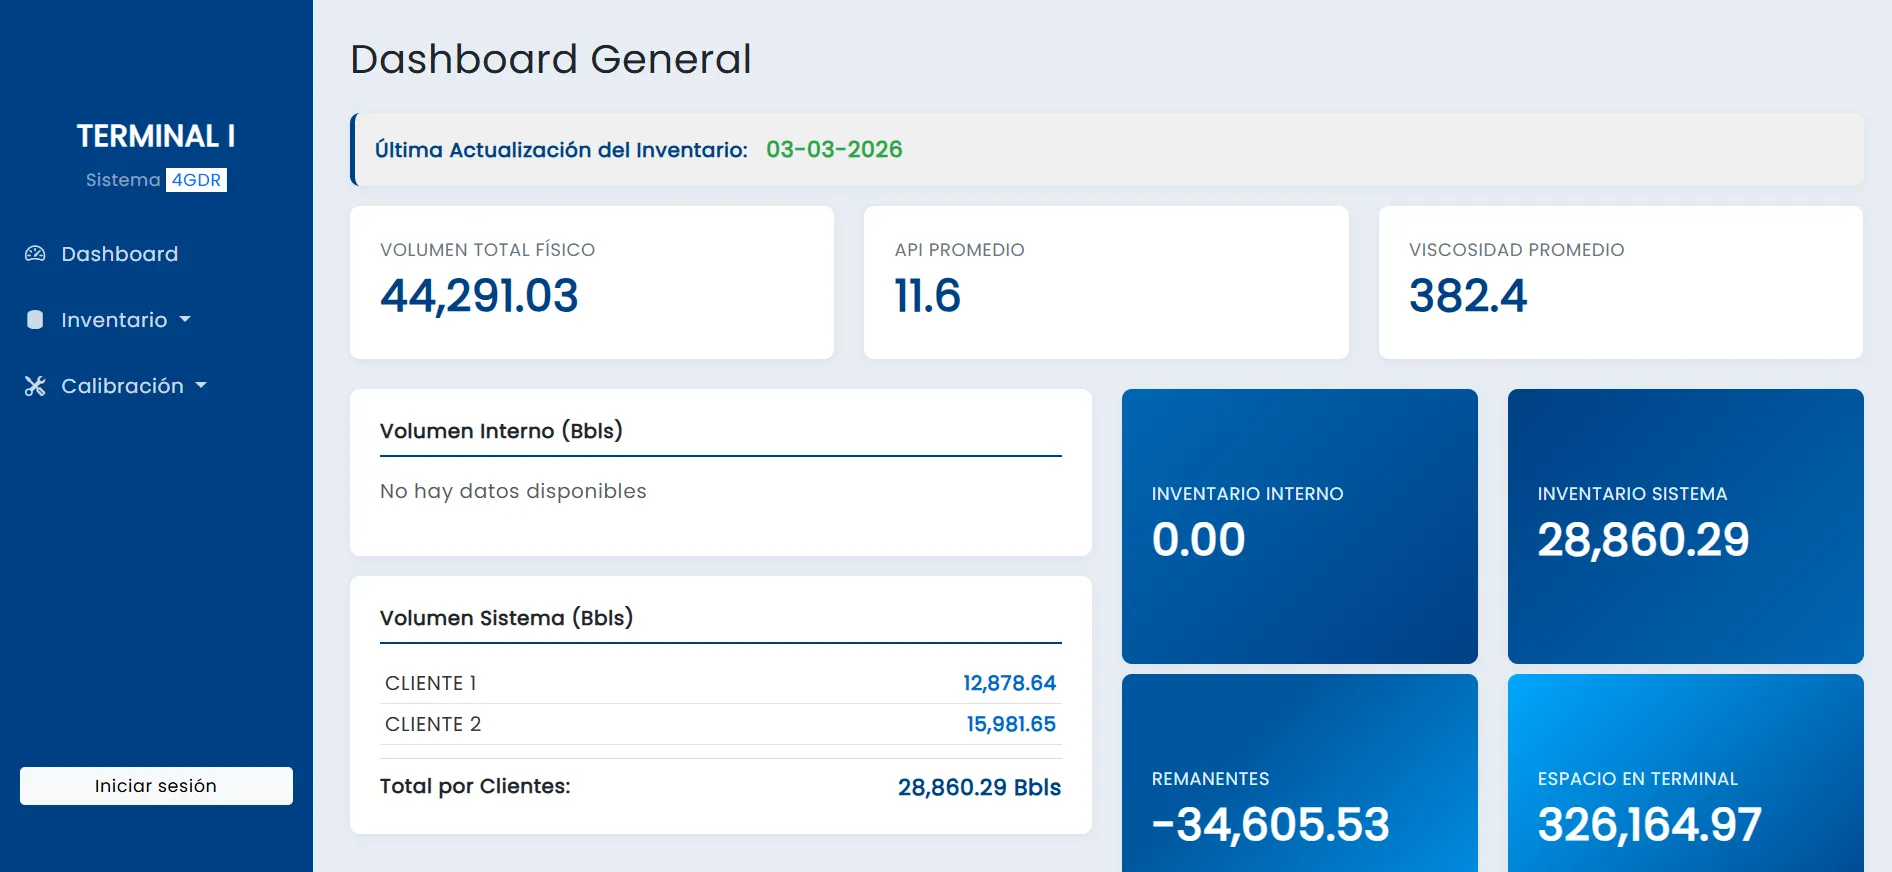
Task: Click the No hay datos disponibles message
Action: pos(513,491)
